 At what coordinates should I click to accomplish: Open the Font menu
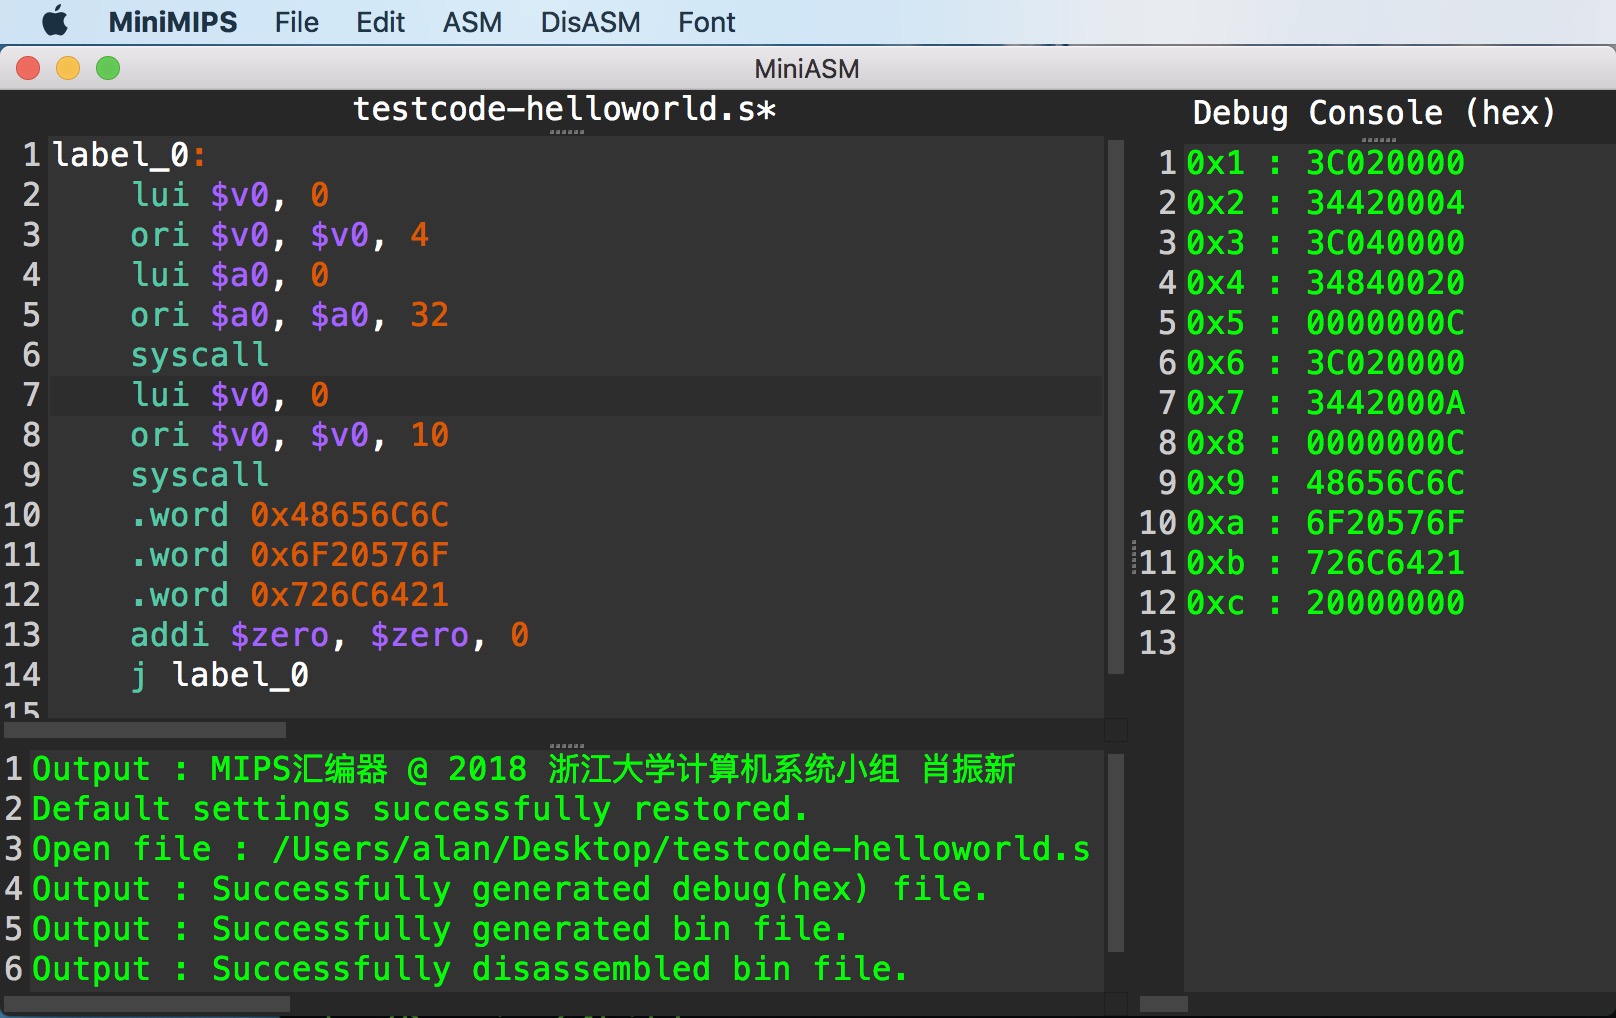coord(706,22)
